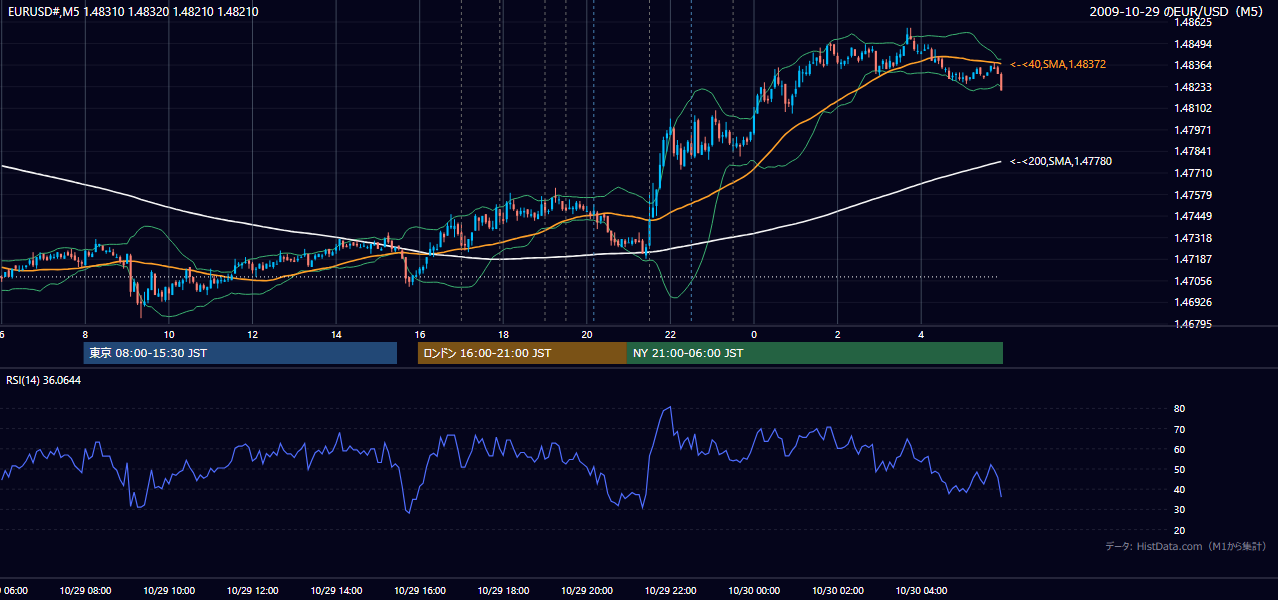Click the 10/30 00:00 time axis label
Image resolution: width=1278 pixels, height=600 pixels.
click(755, 590)
